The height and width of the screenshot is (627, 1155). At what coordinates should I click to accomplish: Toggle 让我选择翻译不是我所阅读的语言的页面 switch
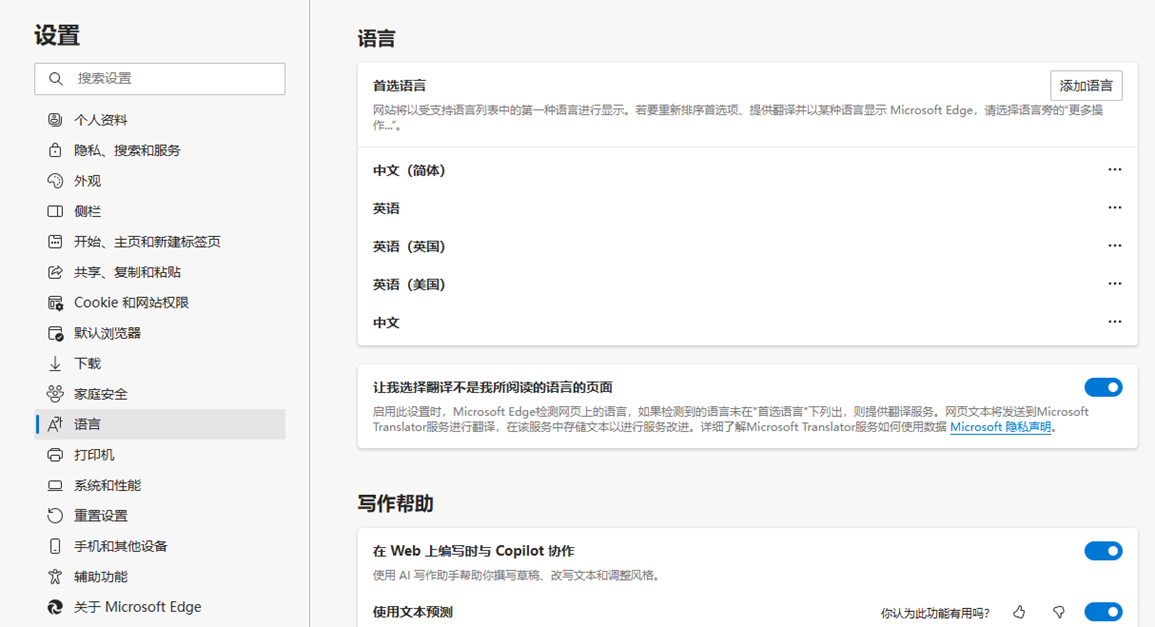click(x=1103, y=388)
